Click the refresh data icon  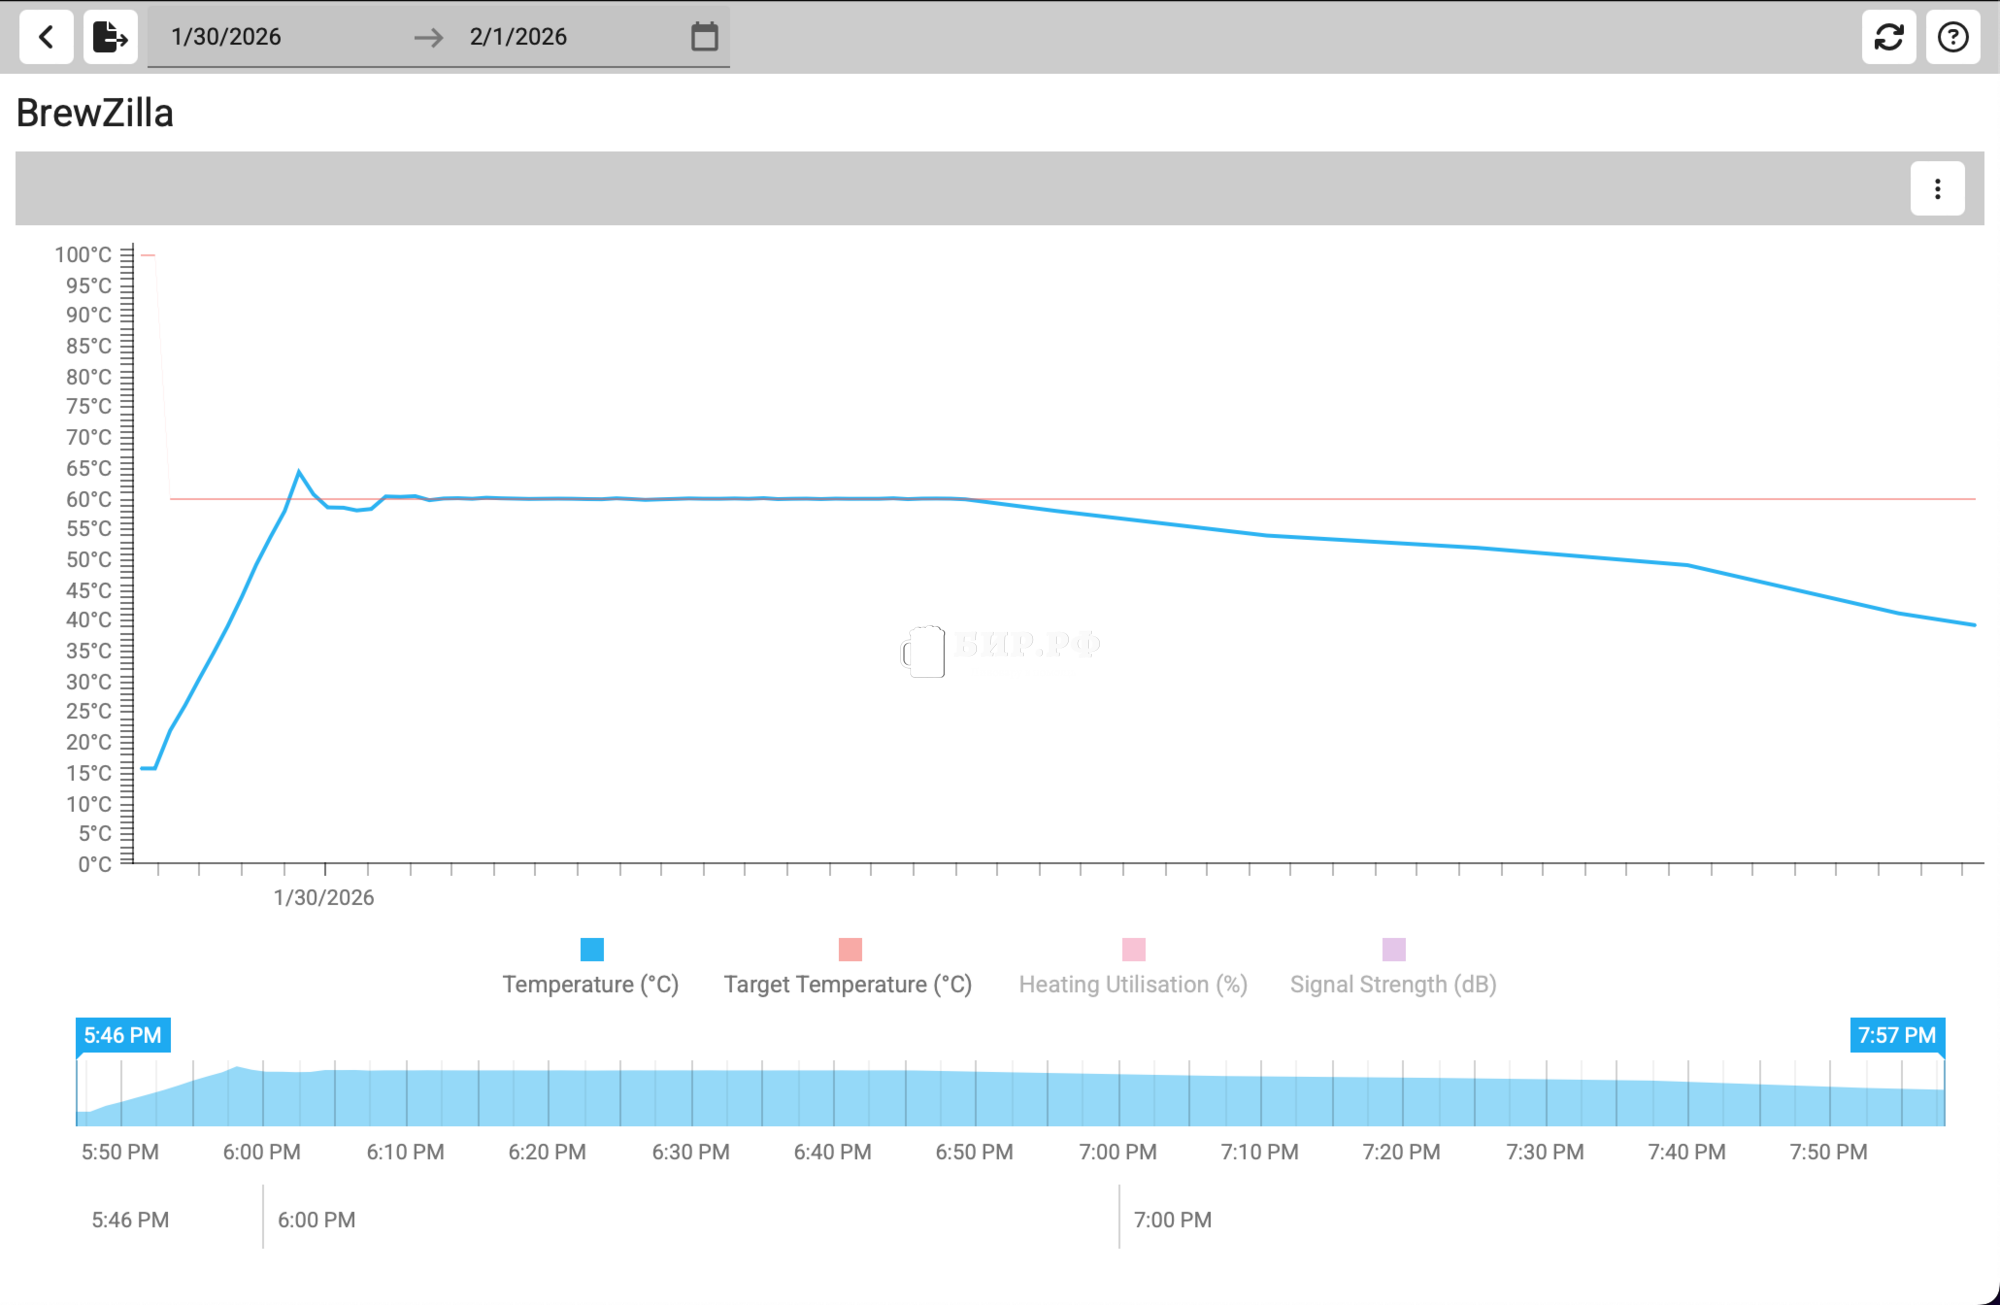pyautogui.click(x=1888, y=37)
